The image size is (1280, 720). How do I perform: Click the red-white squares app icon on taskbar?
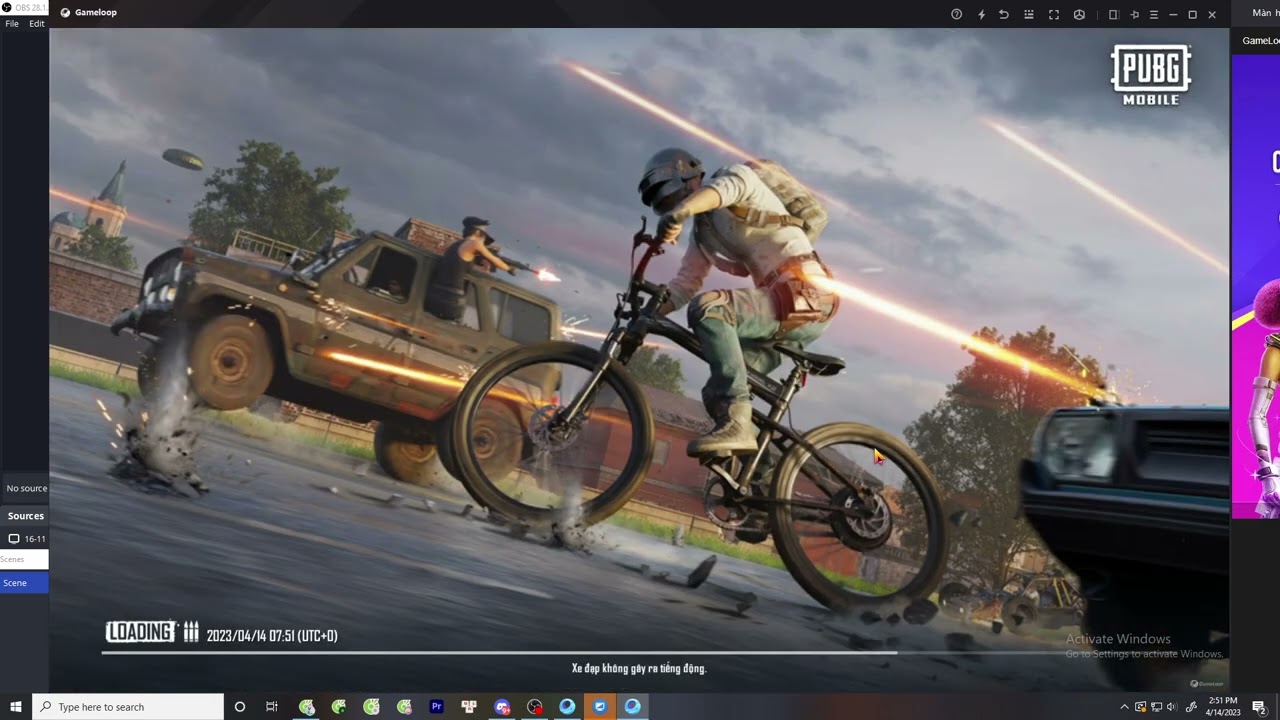(x=469, y=707)
